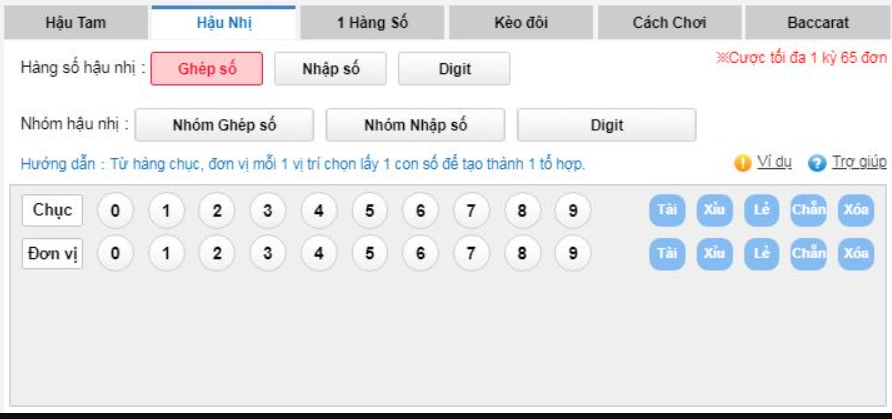Click the blue Trợ giúp question icon

tap(816, 163)
